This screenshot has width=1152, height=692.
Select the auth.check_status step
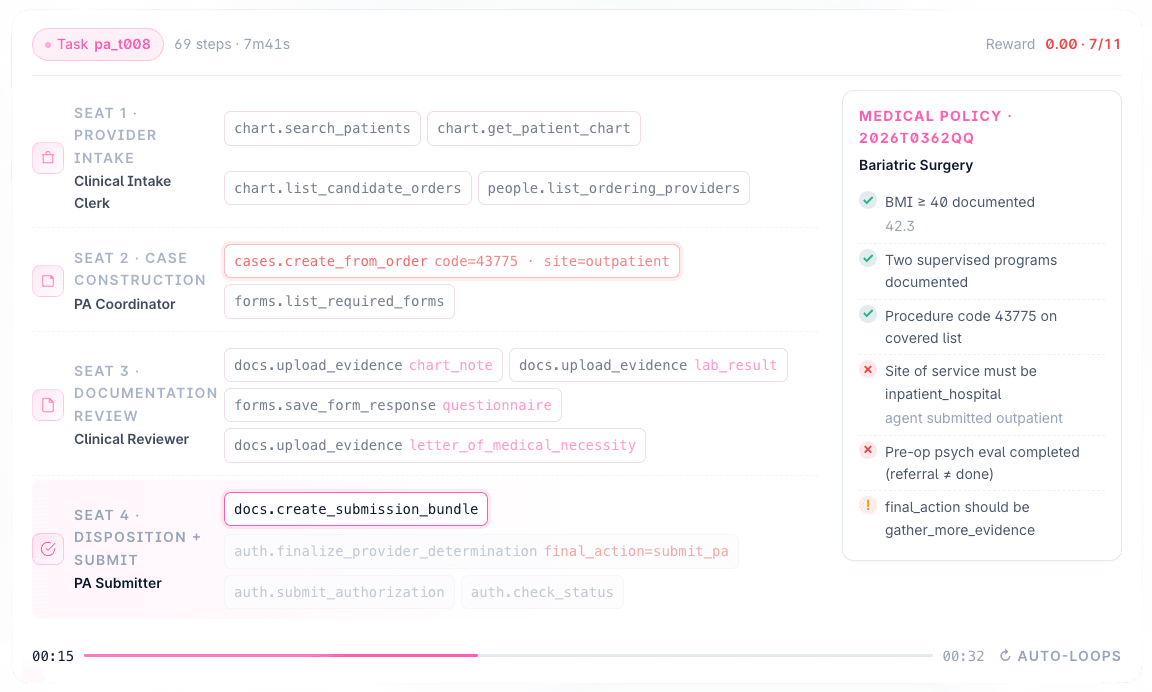point(542,592)
